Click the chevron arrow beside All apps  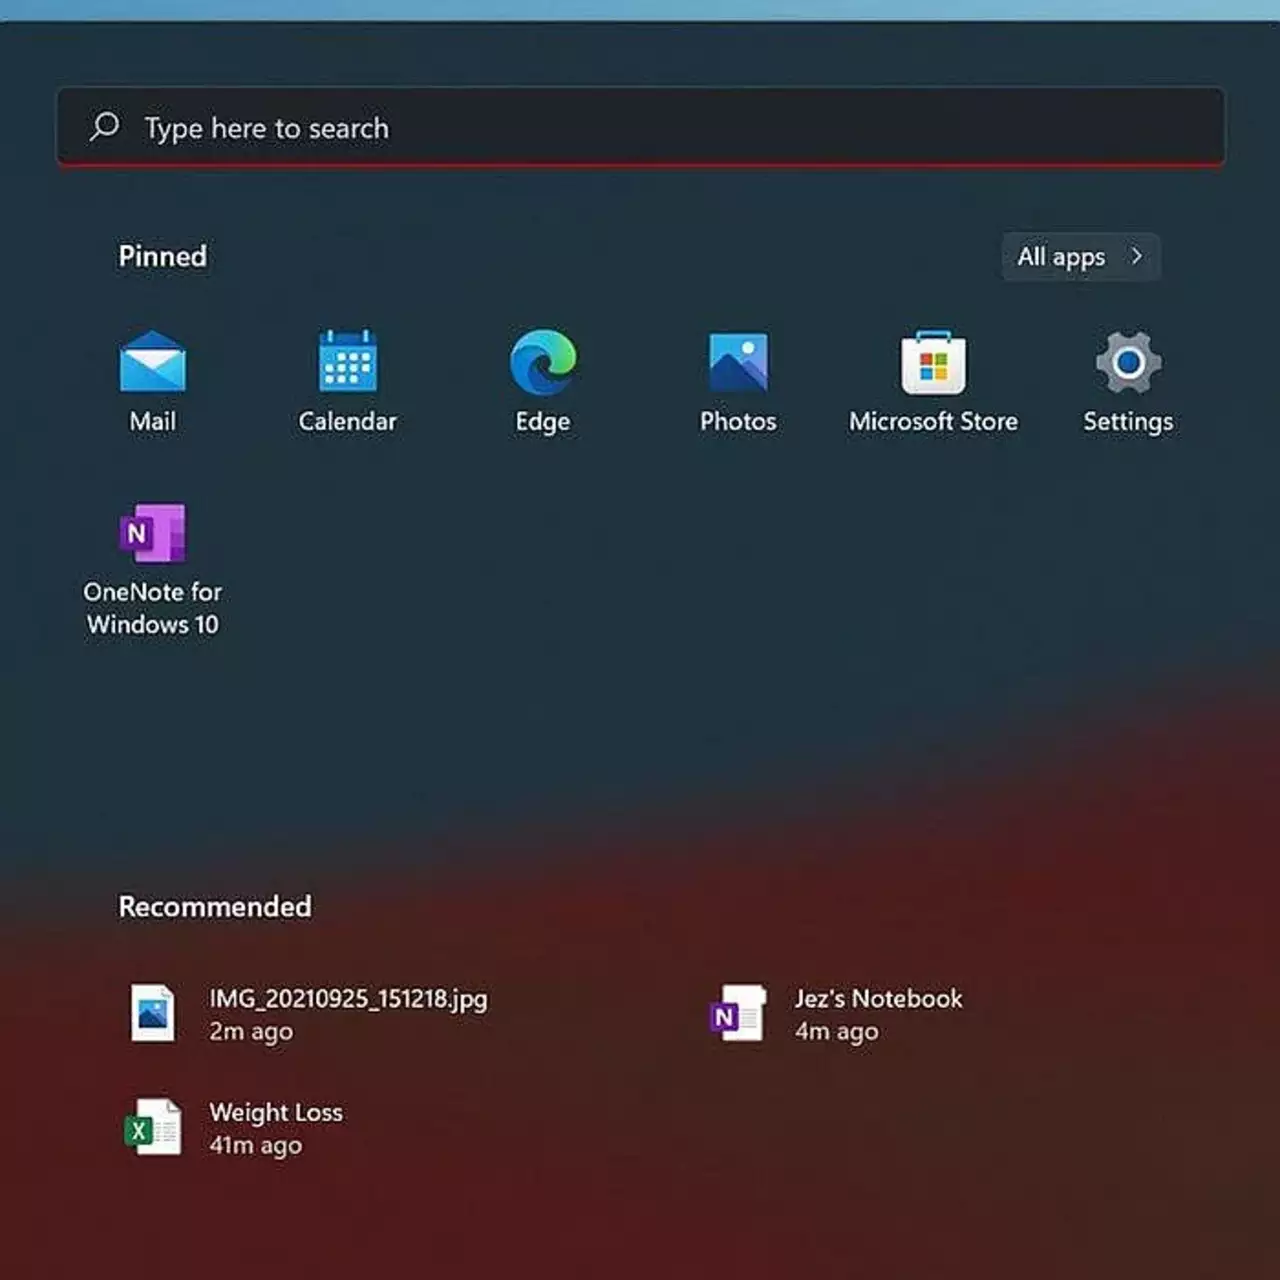coord(1136,256)
